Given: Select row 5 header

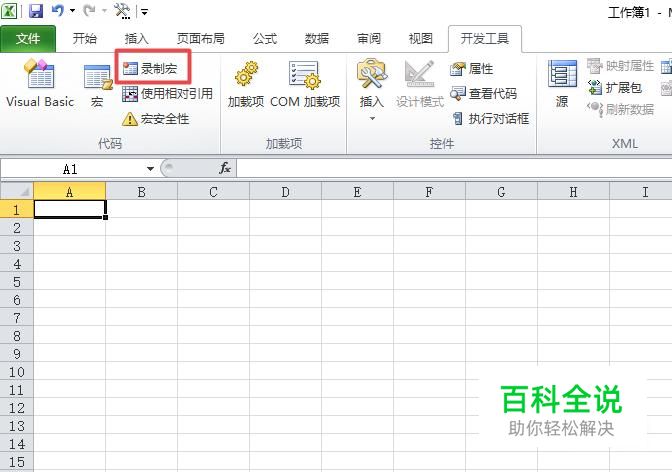Looking at the screenshot, I should (17, 282).
